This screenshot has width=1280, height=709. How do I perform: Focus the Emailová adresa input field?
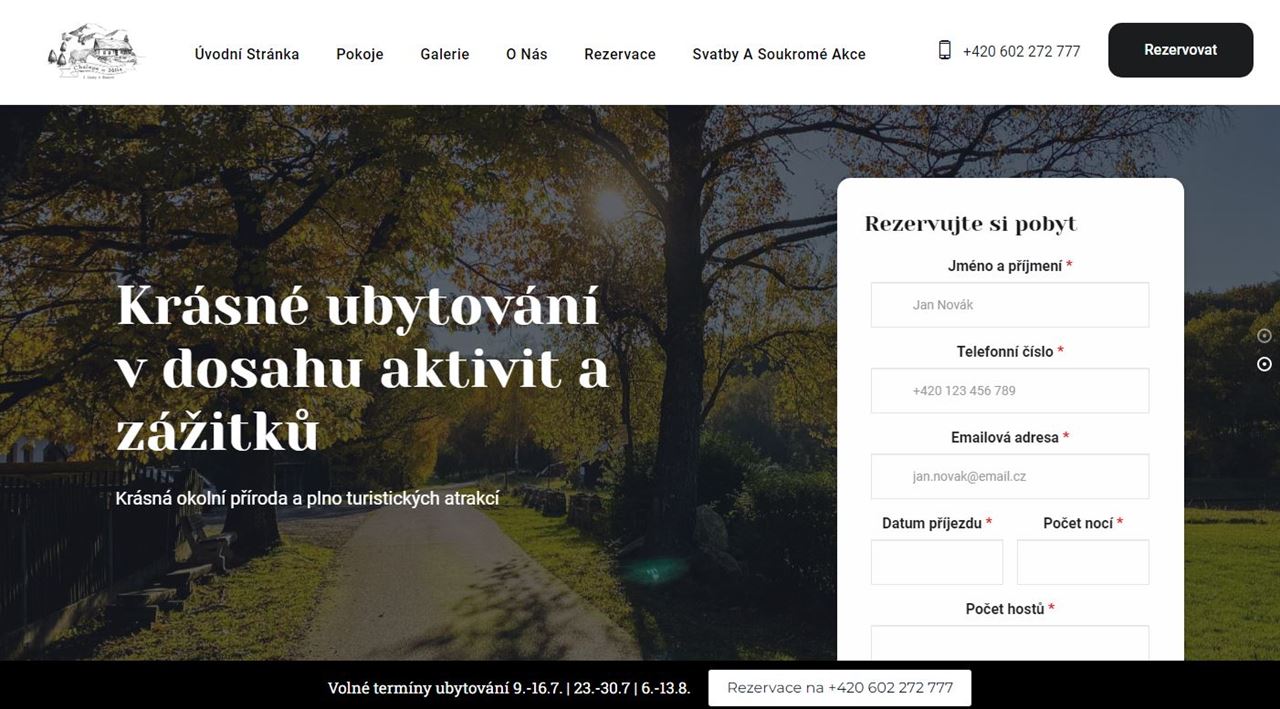(x=1010, y=477)
